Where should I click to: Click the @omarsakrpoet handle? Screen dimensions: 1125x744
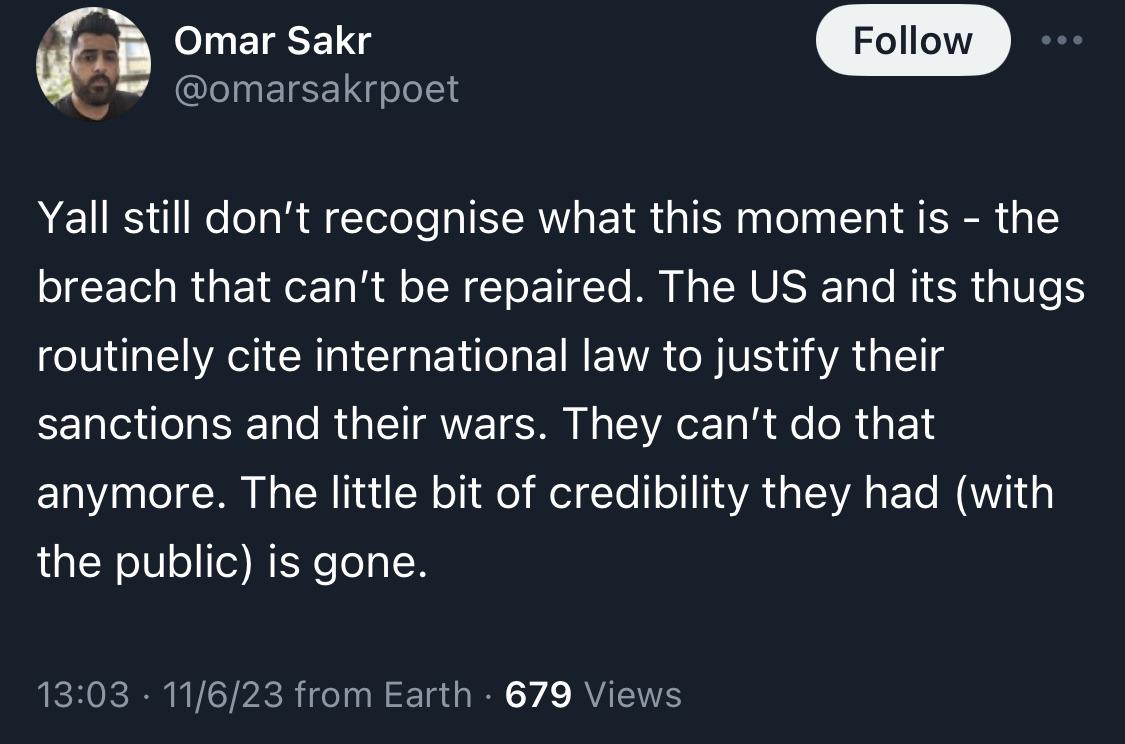[316, 89]
